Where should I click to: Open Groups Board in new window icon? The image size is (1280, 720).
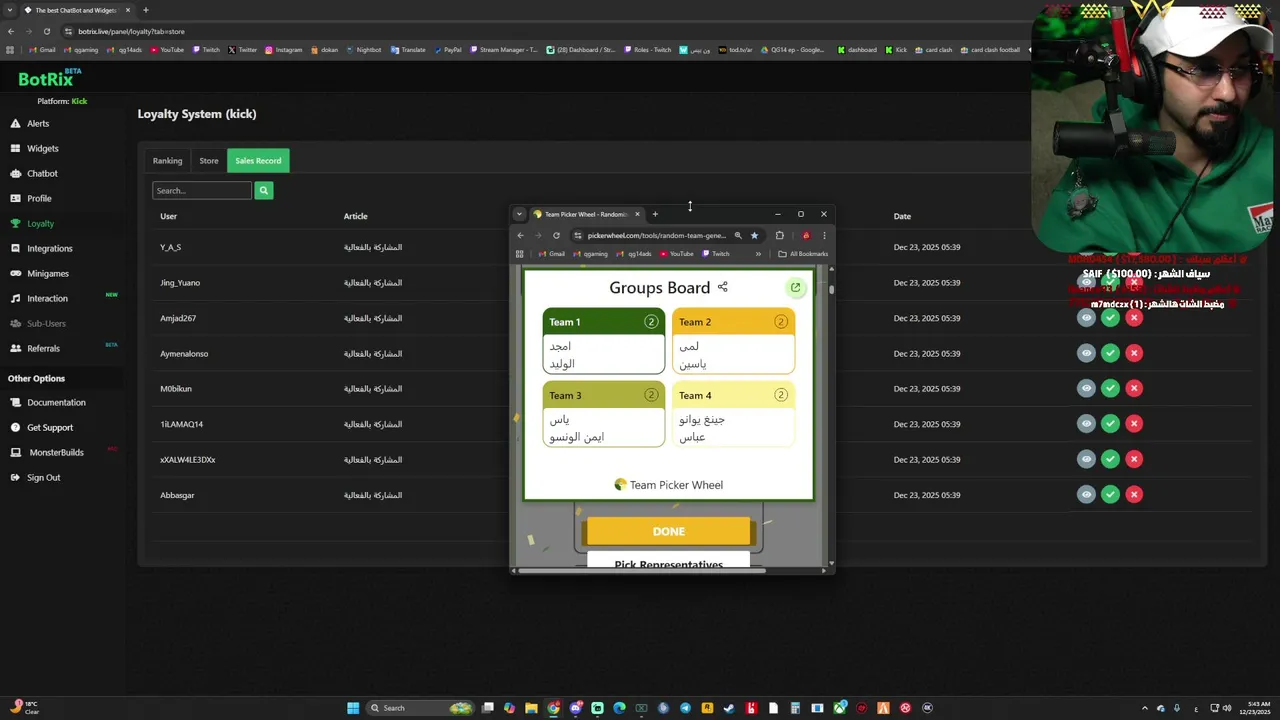pyautogui.click(x=796, y=288)
